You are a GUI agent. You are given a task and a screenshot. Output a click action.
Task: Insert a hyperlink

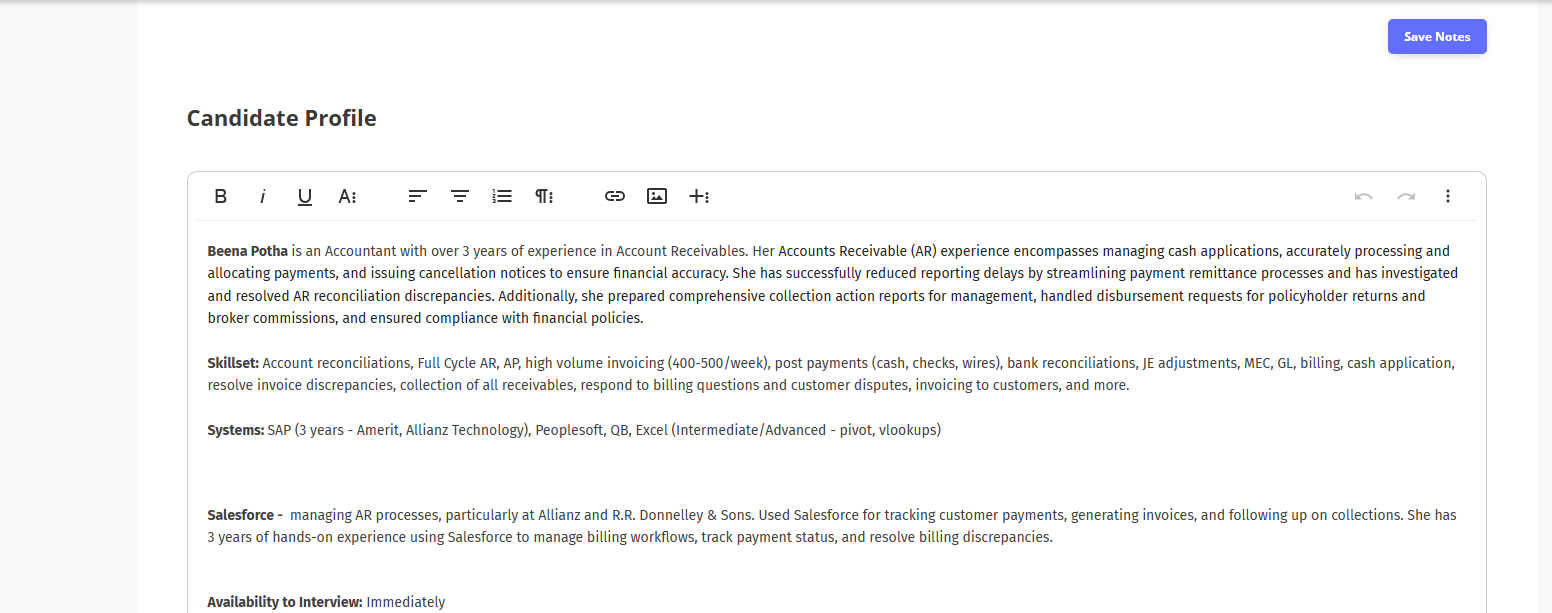[615, 196]
